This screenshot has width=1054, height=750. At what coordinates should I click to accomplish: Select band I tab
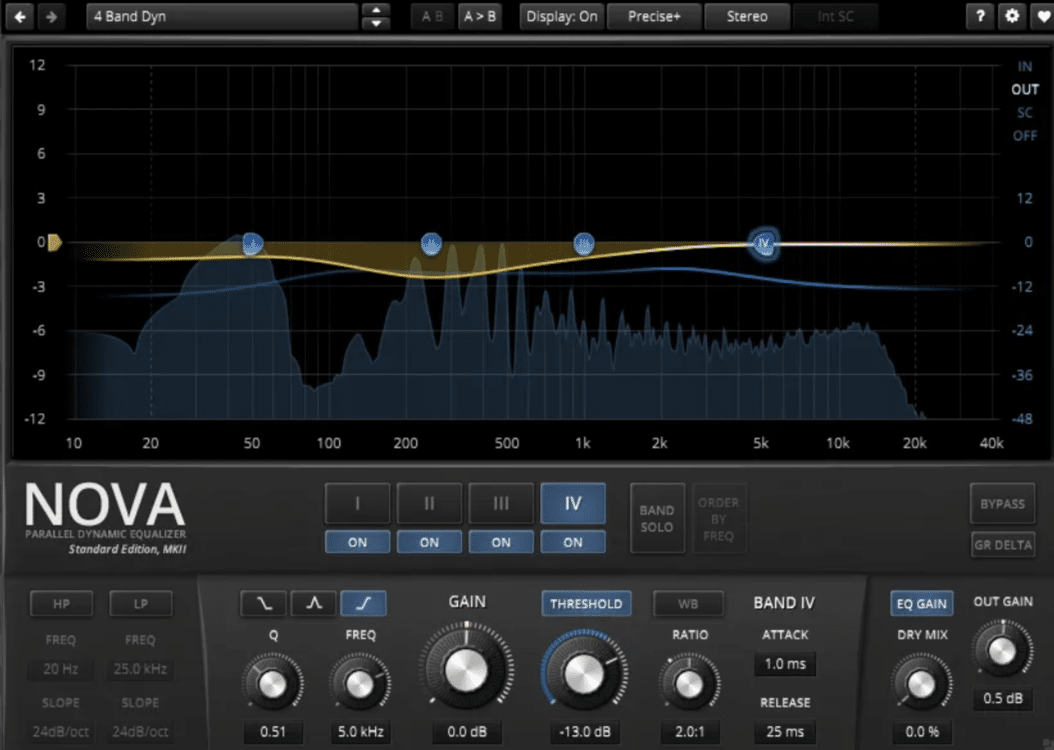(x=358, y=503)
